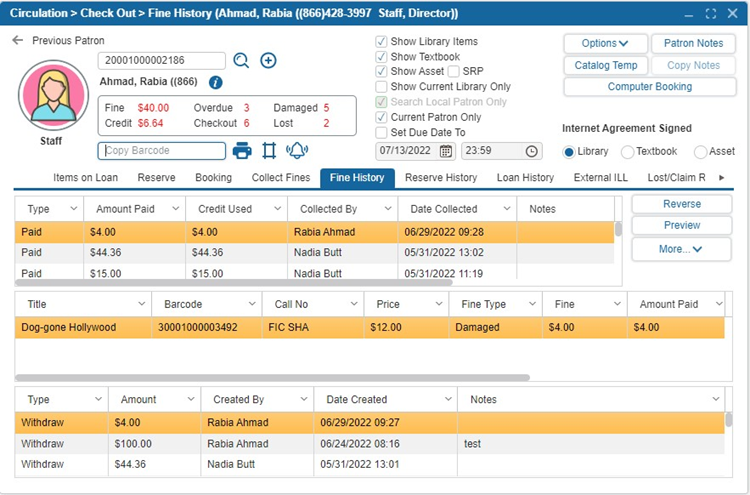Click the Reverse button
Image resolution: width=750 pixels, height=495 pixels.
681,204
